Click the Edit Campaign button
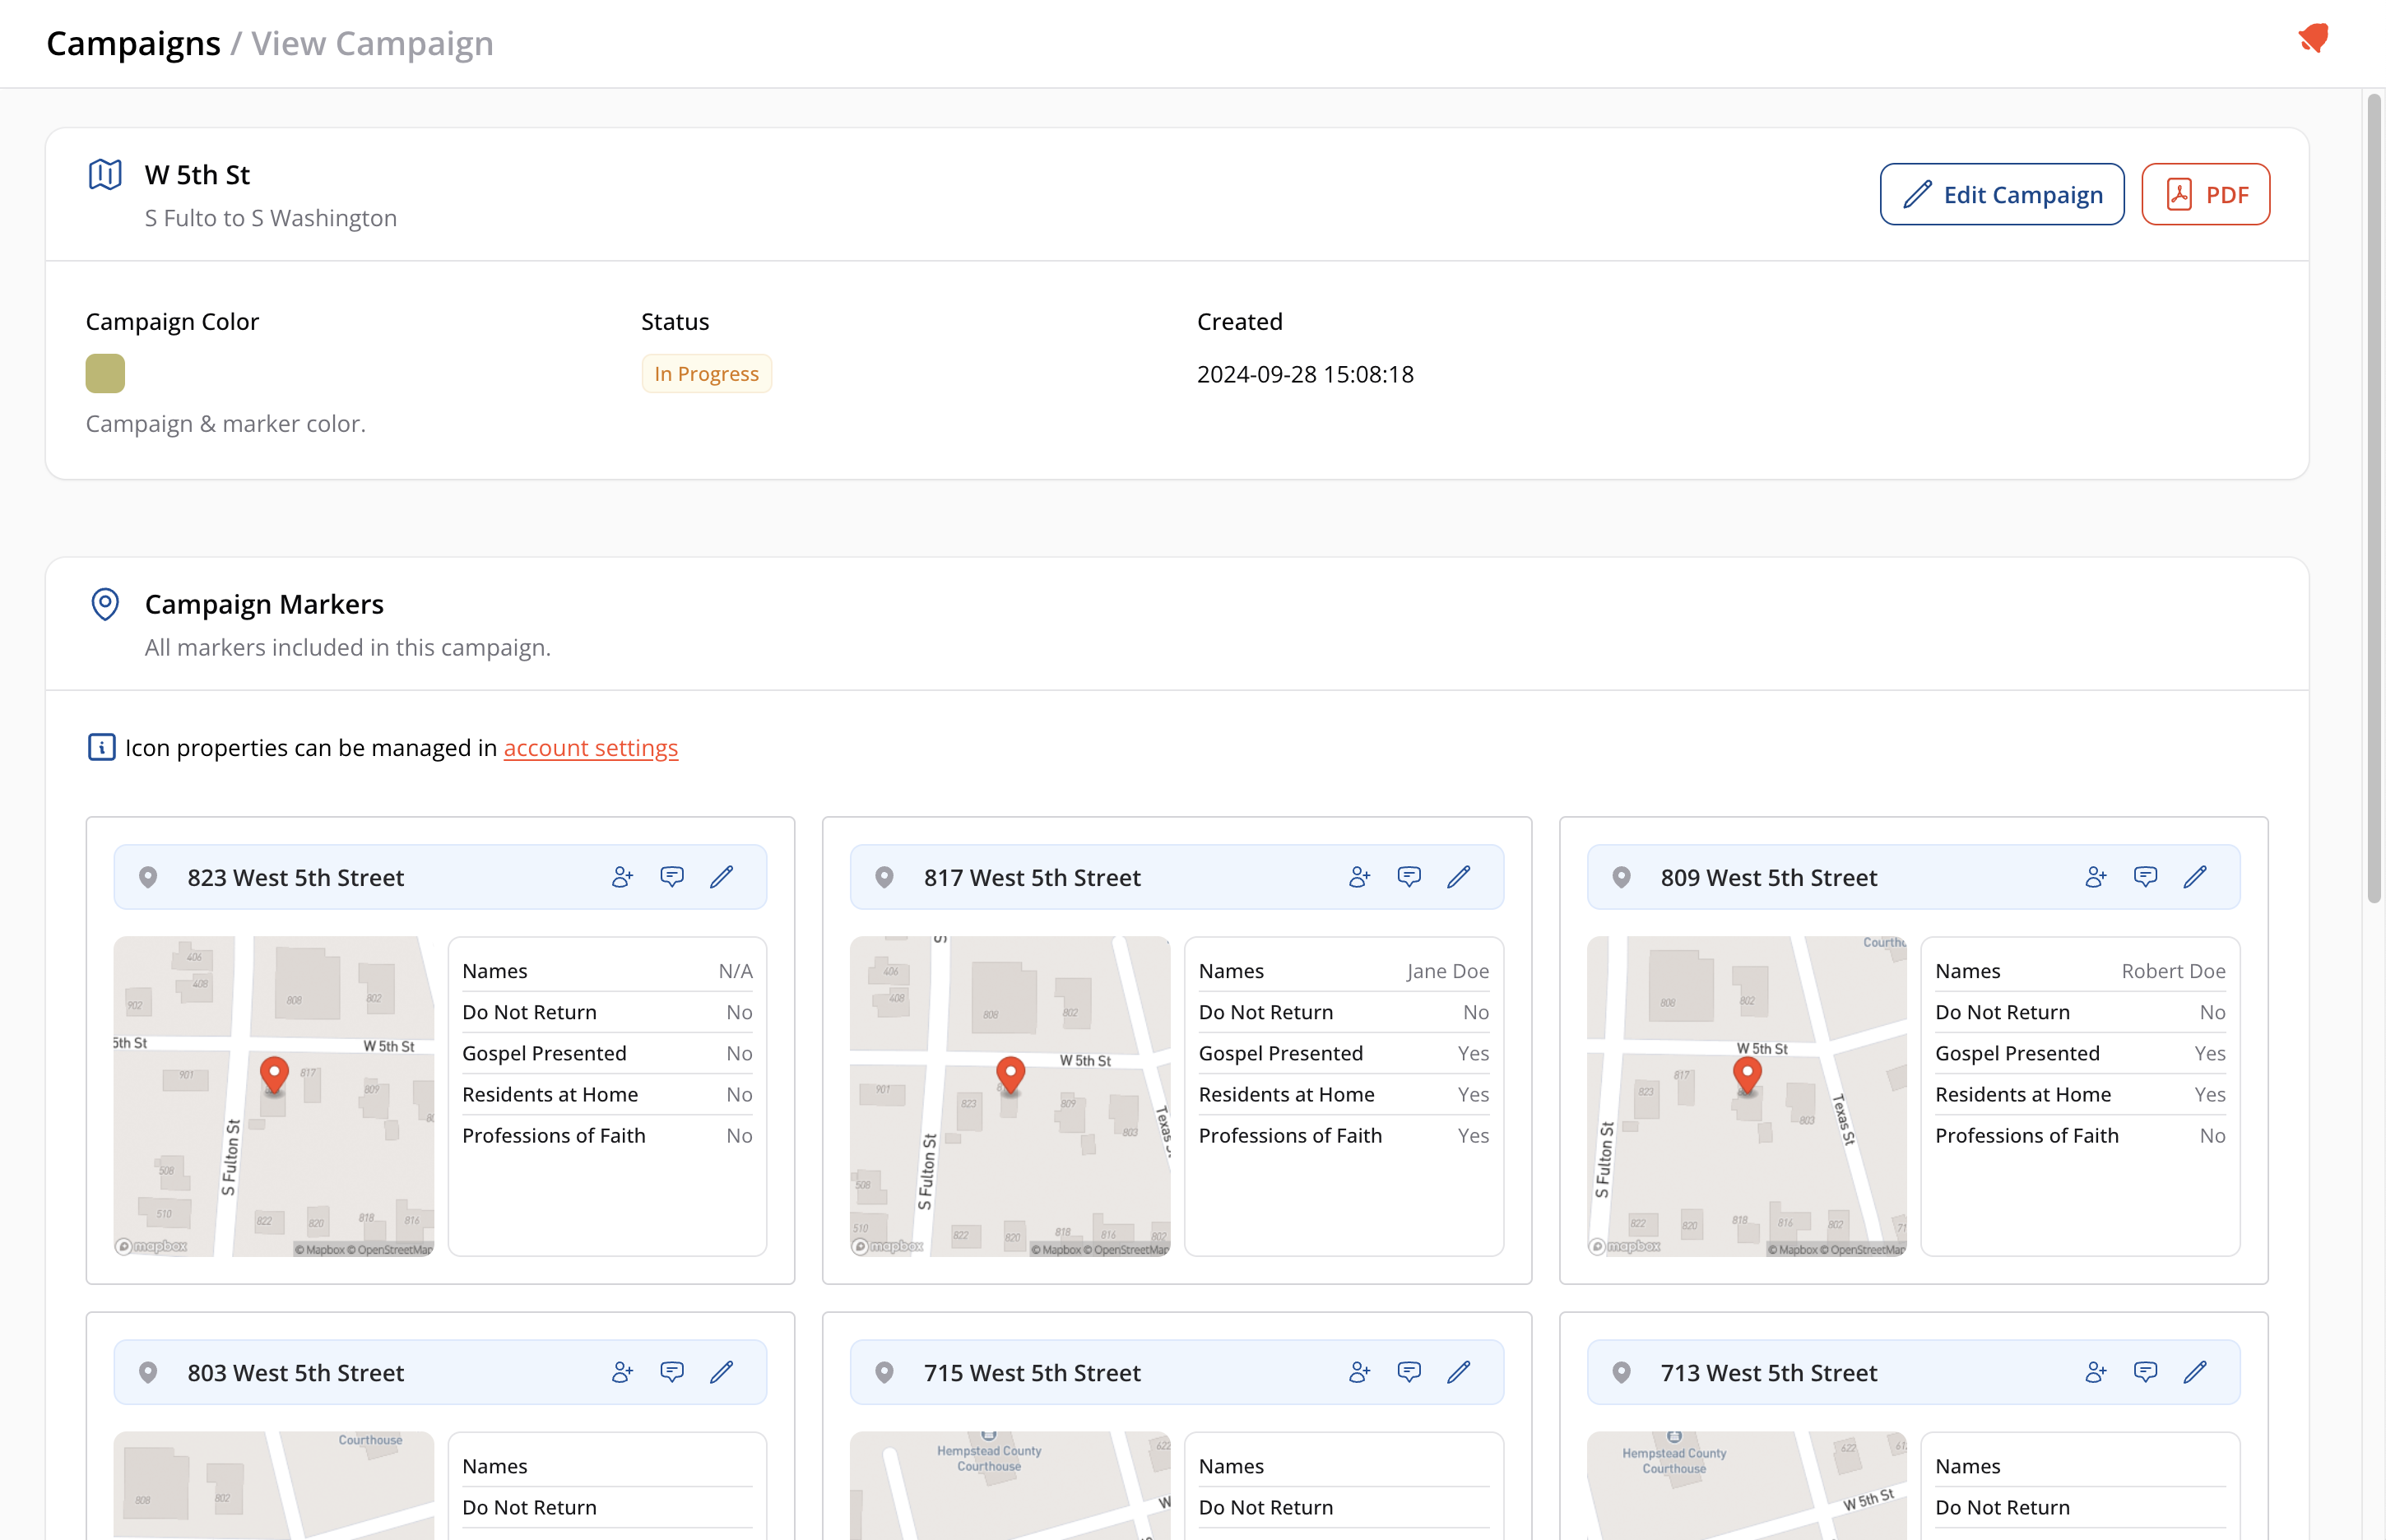This screenshot has height=1540, width=2386. click(x=2002, y=194)
